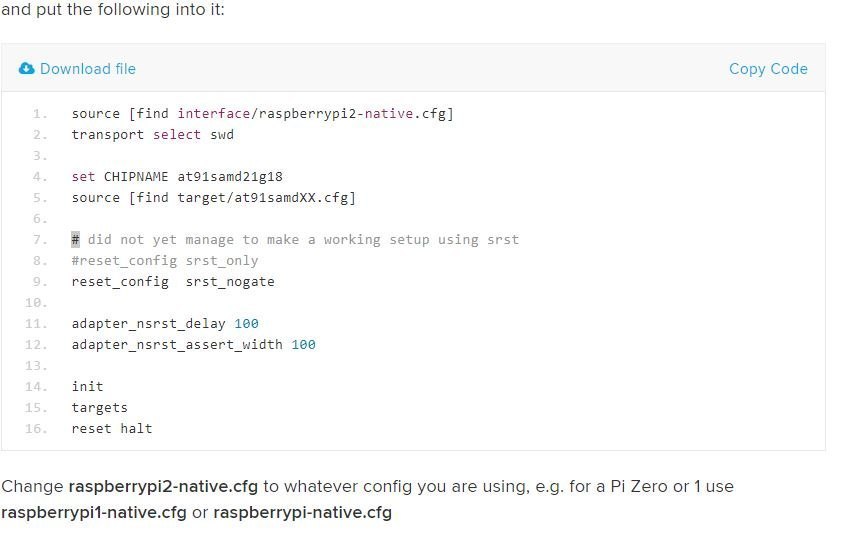Click bold raspberrypi-native.cfg text
The image size is (862, 535).
(x=302, y=512)
